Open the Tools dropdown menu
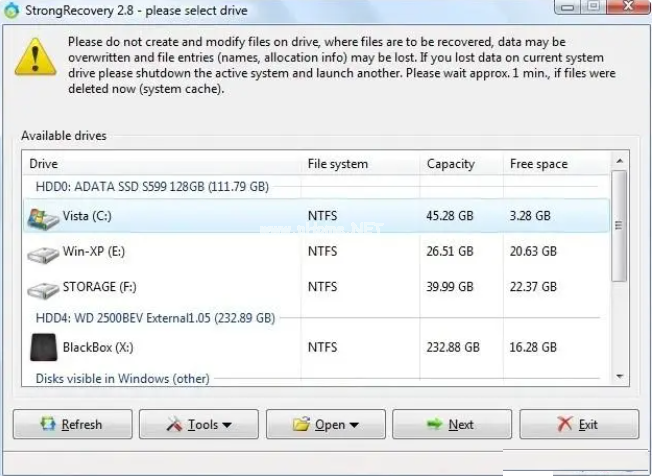Image resolution: width=652 pixels, height=476 pixels. (x=198, y=424)
